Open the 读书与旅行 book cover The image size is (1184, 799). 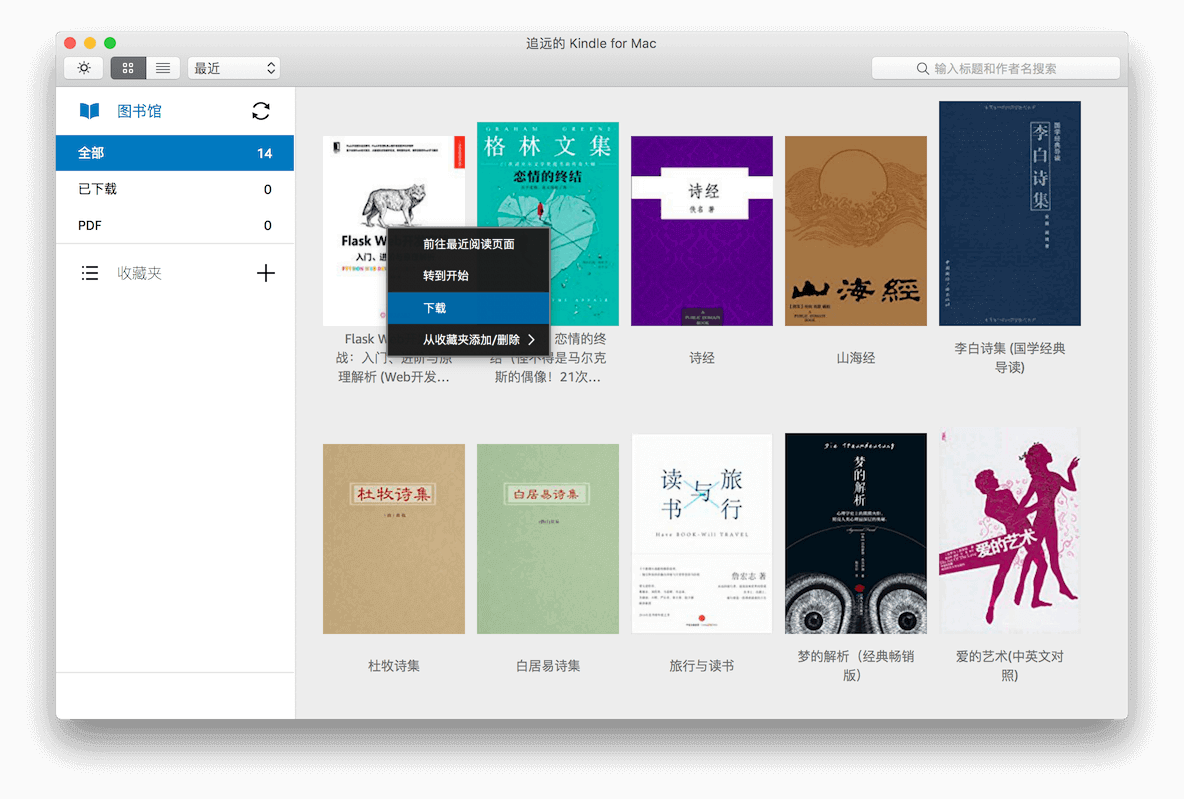click(x=701, y=534)
